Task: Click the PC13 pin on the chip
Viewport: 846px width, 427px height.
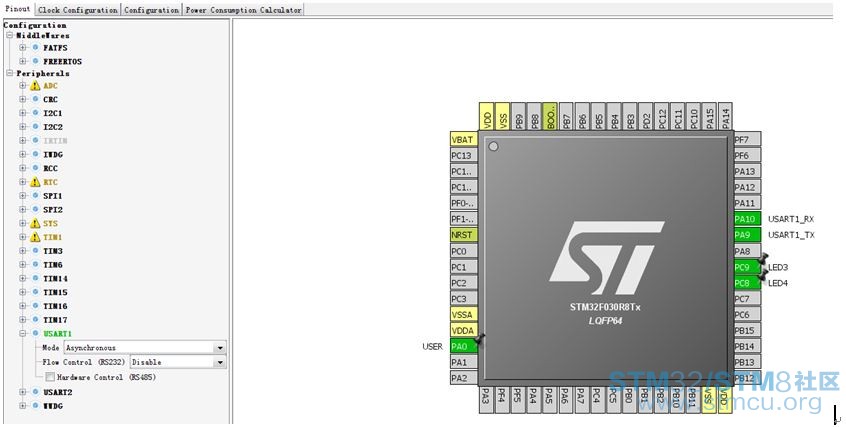Action: (464, 155)
